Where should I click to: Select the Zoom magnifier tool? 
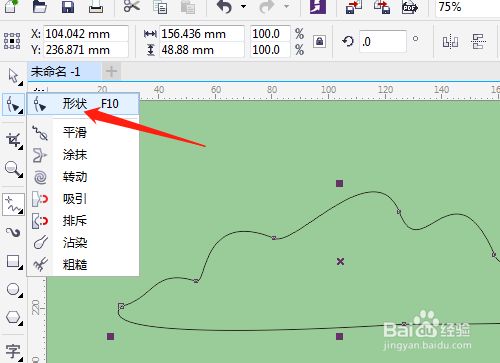click(x=14, y=169)
